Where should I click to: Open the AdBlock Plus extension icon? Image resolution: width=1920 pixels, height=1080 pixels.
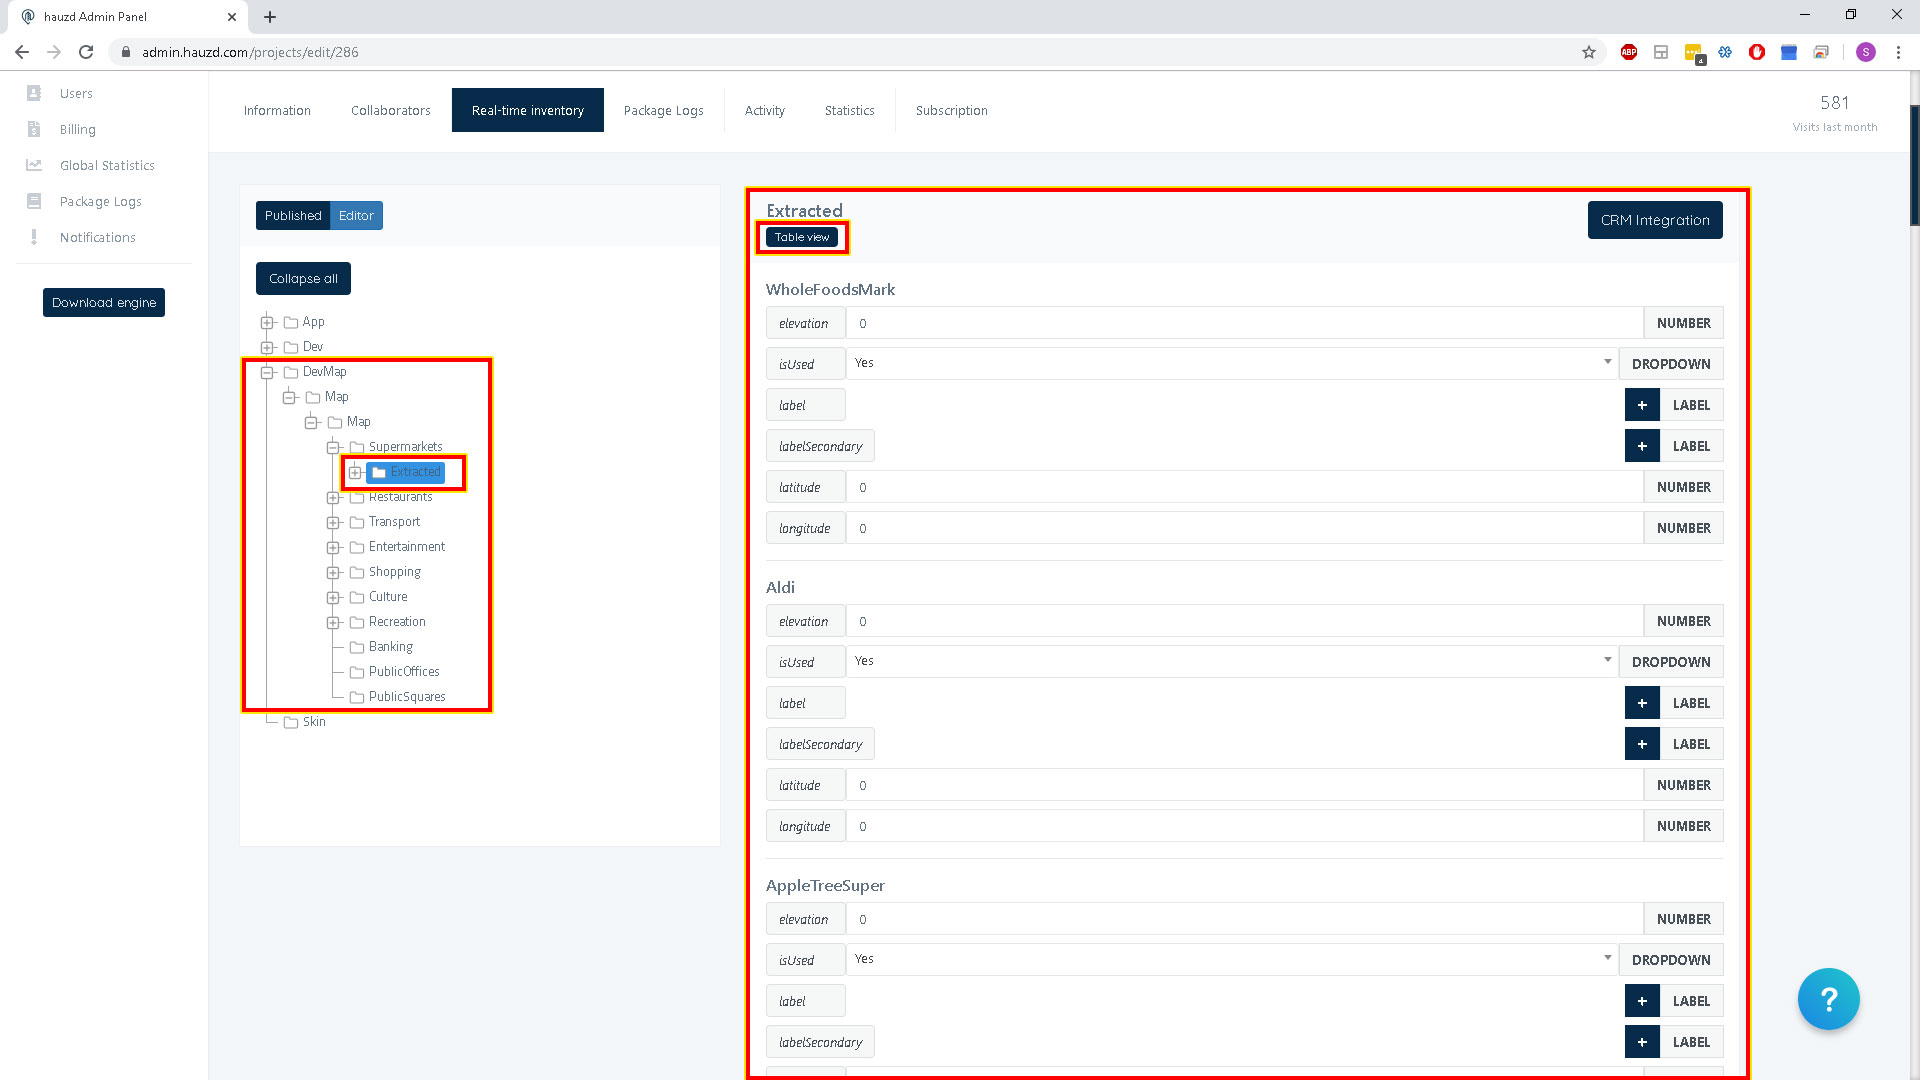1629,52
